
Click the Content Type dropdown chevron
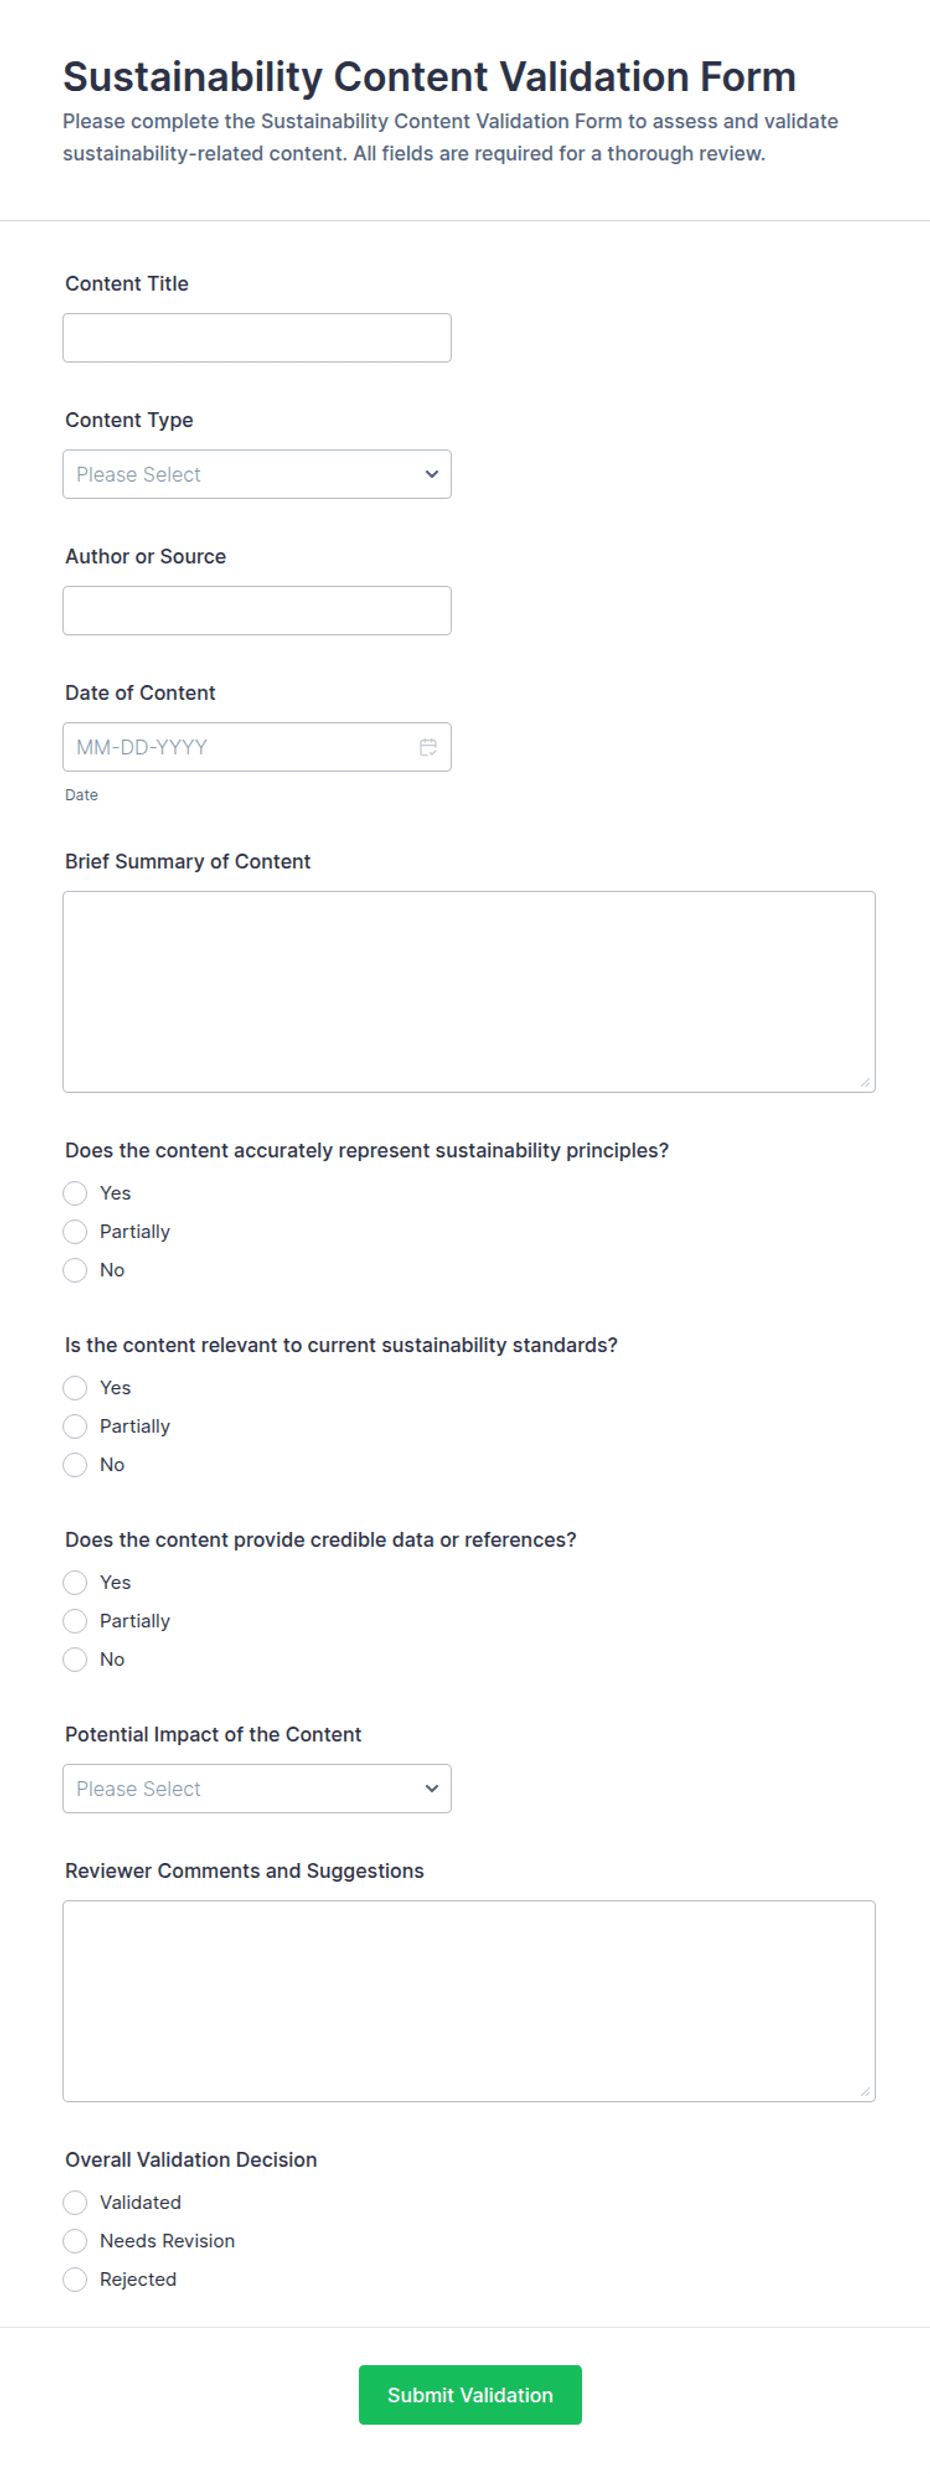click(432, 474)
